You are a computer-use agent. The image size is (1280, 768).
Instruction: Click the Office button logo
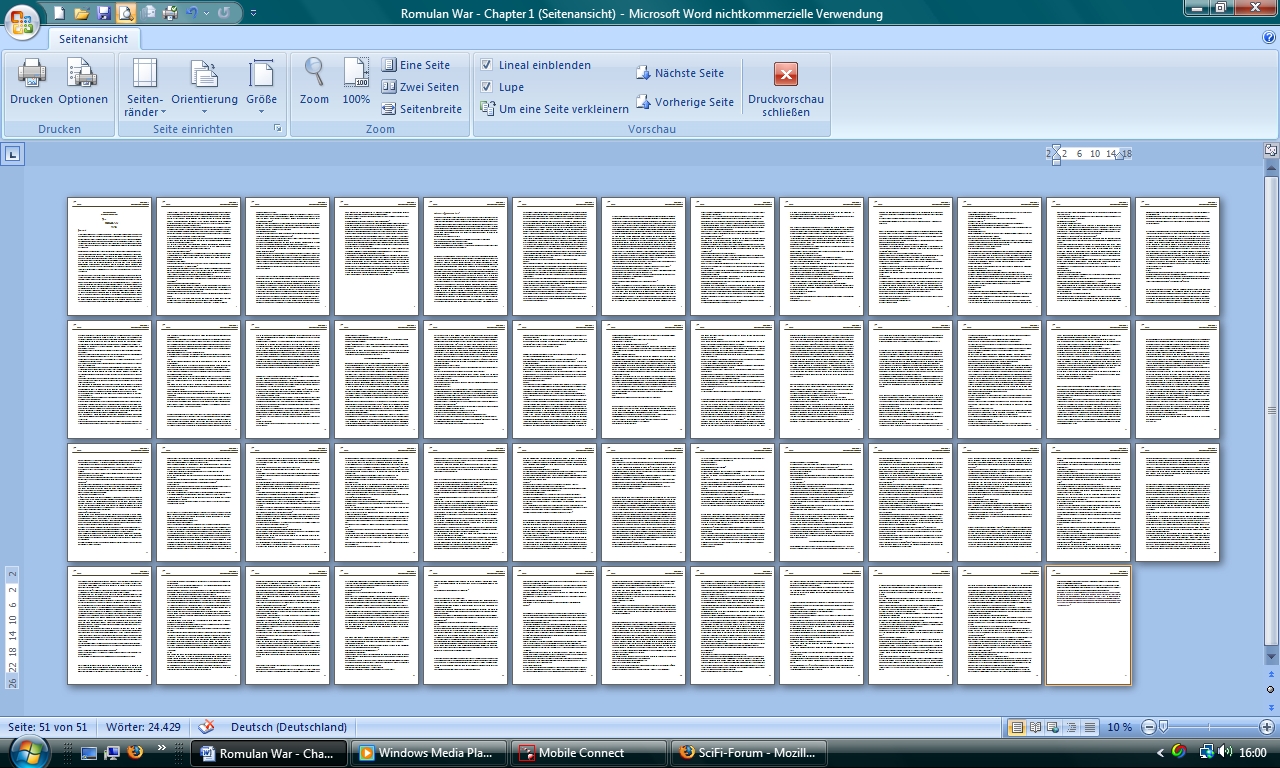(x=22, y=20)
